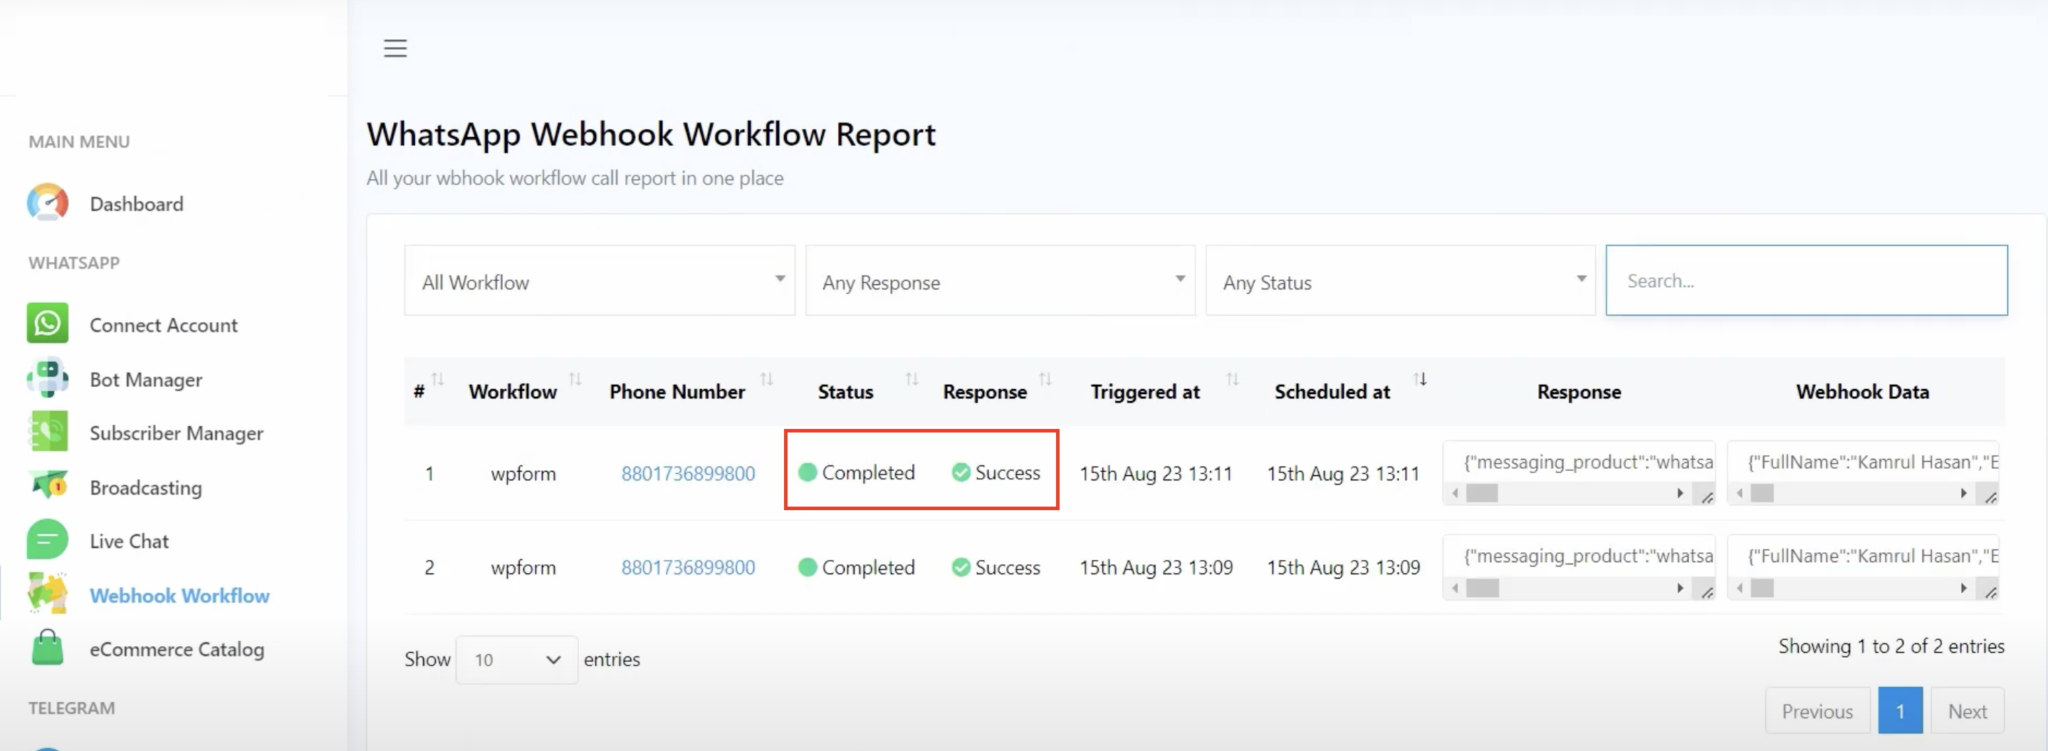
Task: Open the Live Chat menu item
Action: click(x=129, y=541)
